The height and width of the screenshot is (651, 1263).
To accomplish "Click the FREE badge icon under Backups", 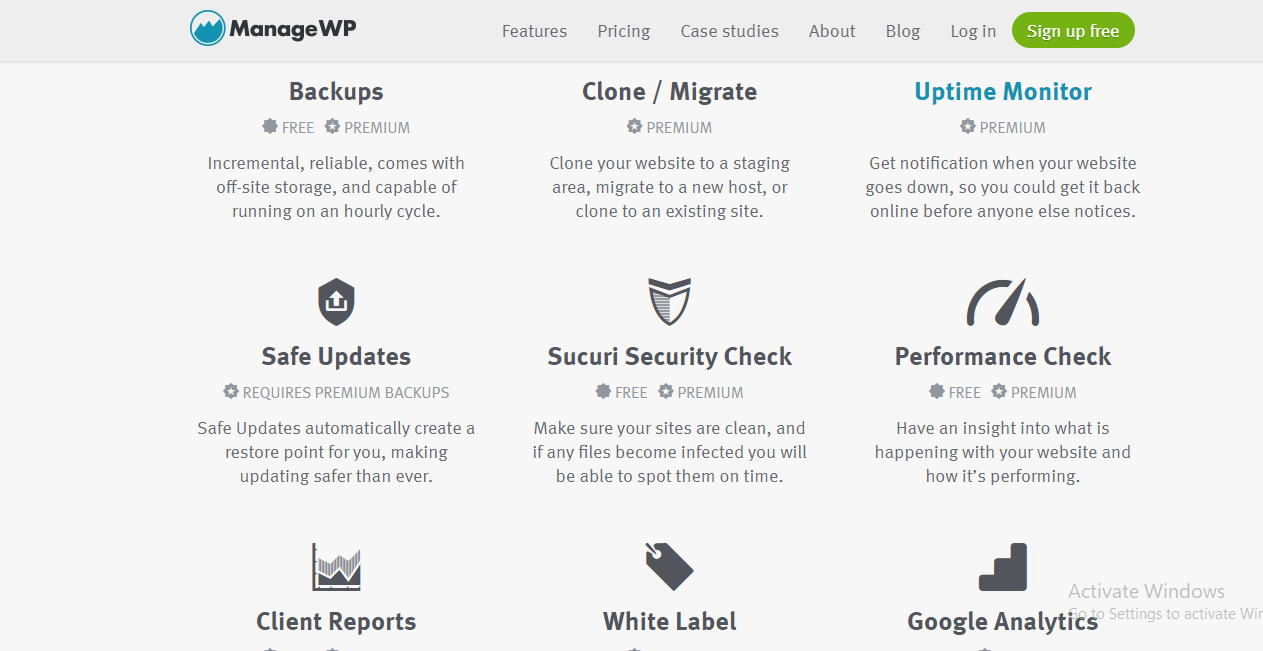I will (270, 127).
